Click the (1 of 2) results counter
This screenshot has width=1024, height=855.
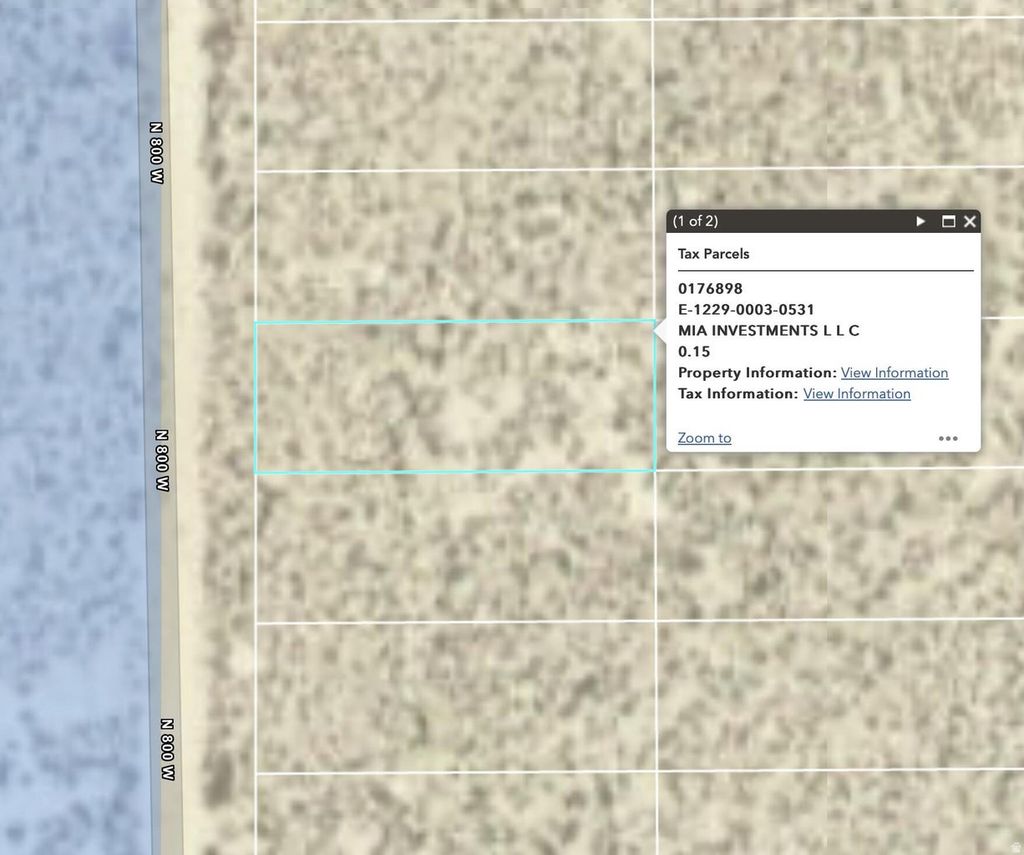point(695,221)
